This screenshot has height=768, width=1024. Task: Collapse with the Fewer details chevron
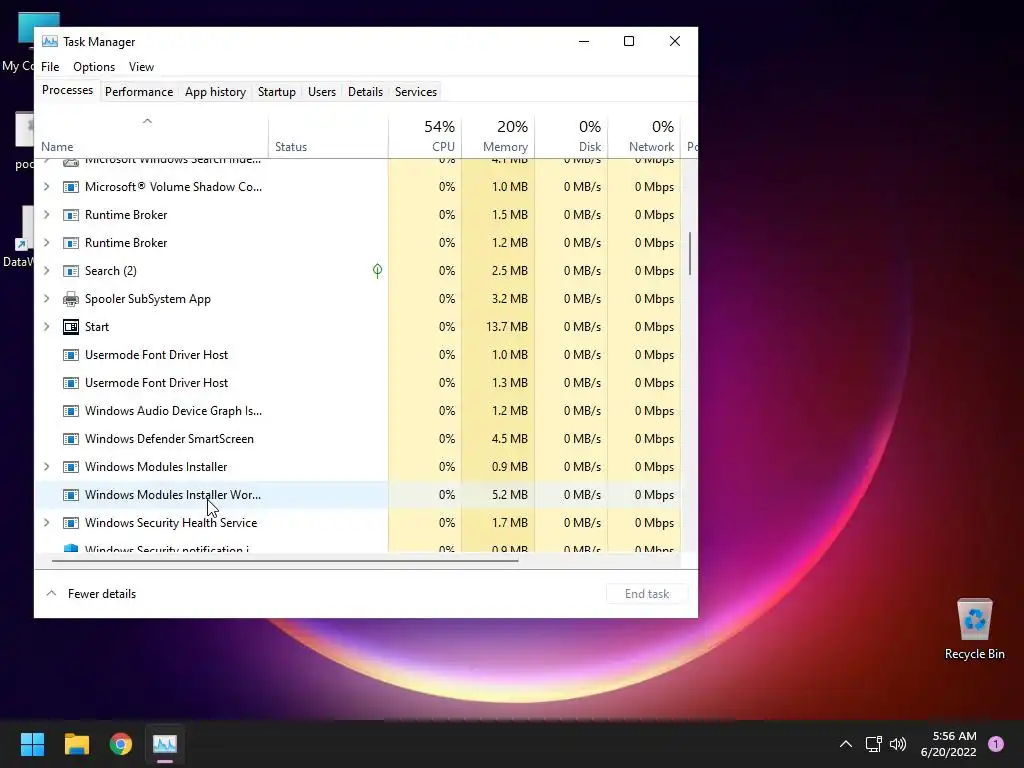51,594
